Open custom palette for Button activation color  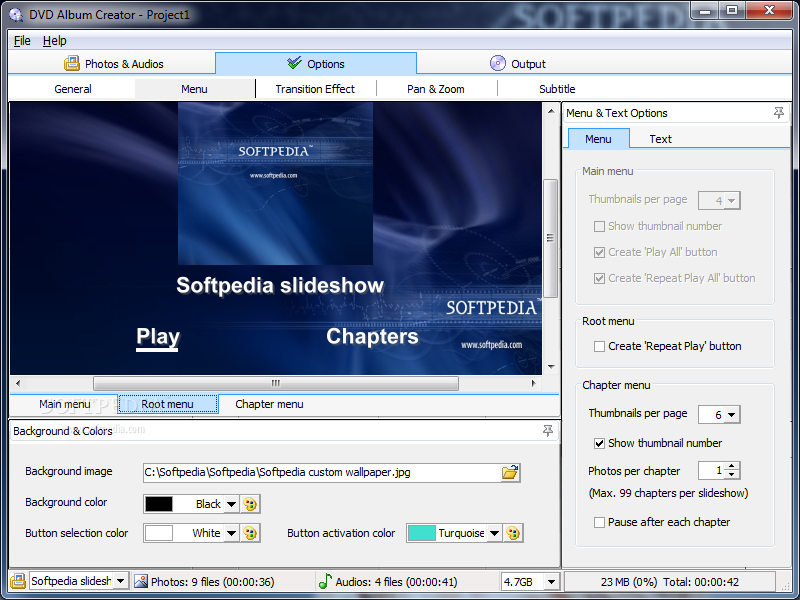click(513, 533)
